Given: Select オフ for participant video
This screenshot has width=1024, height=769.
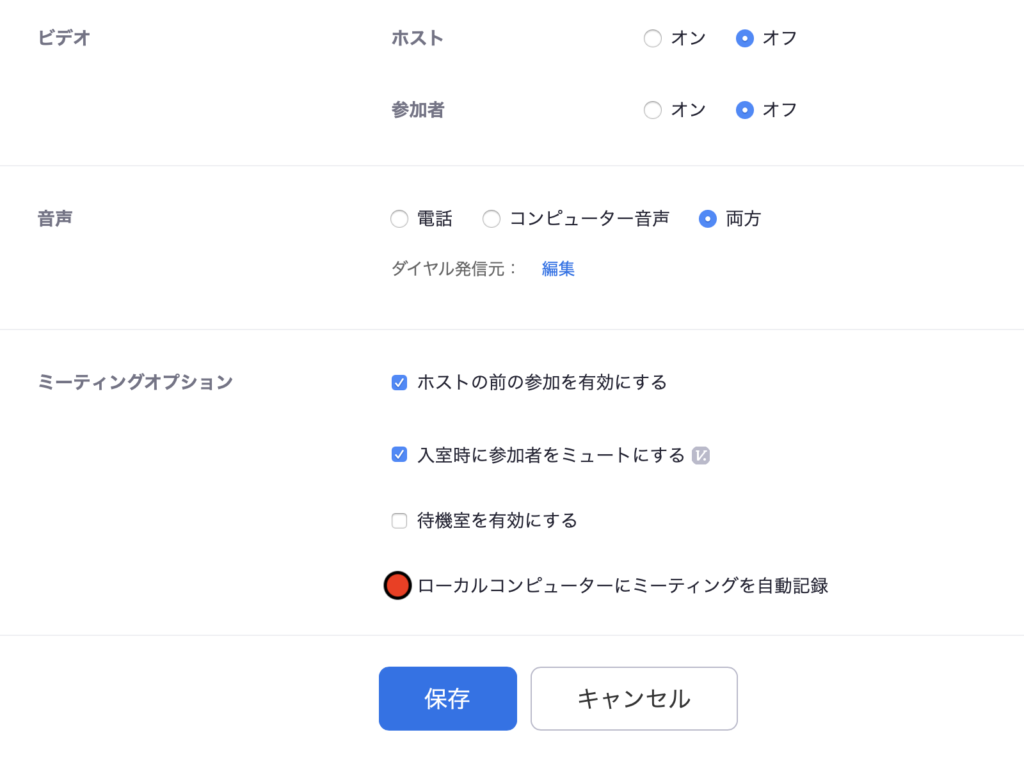Looking at the screenshot, I should [744, 110].
